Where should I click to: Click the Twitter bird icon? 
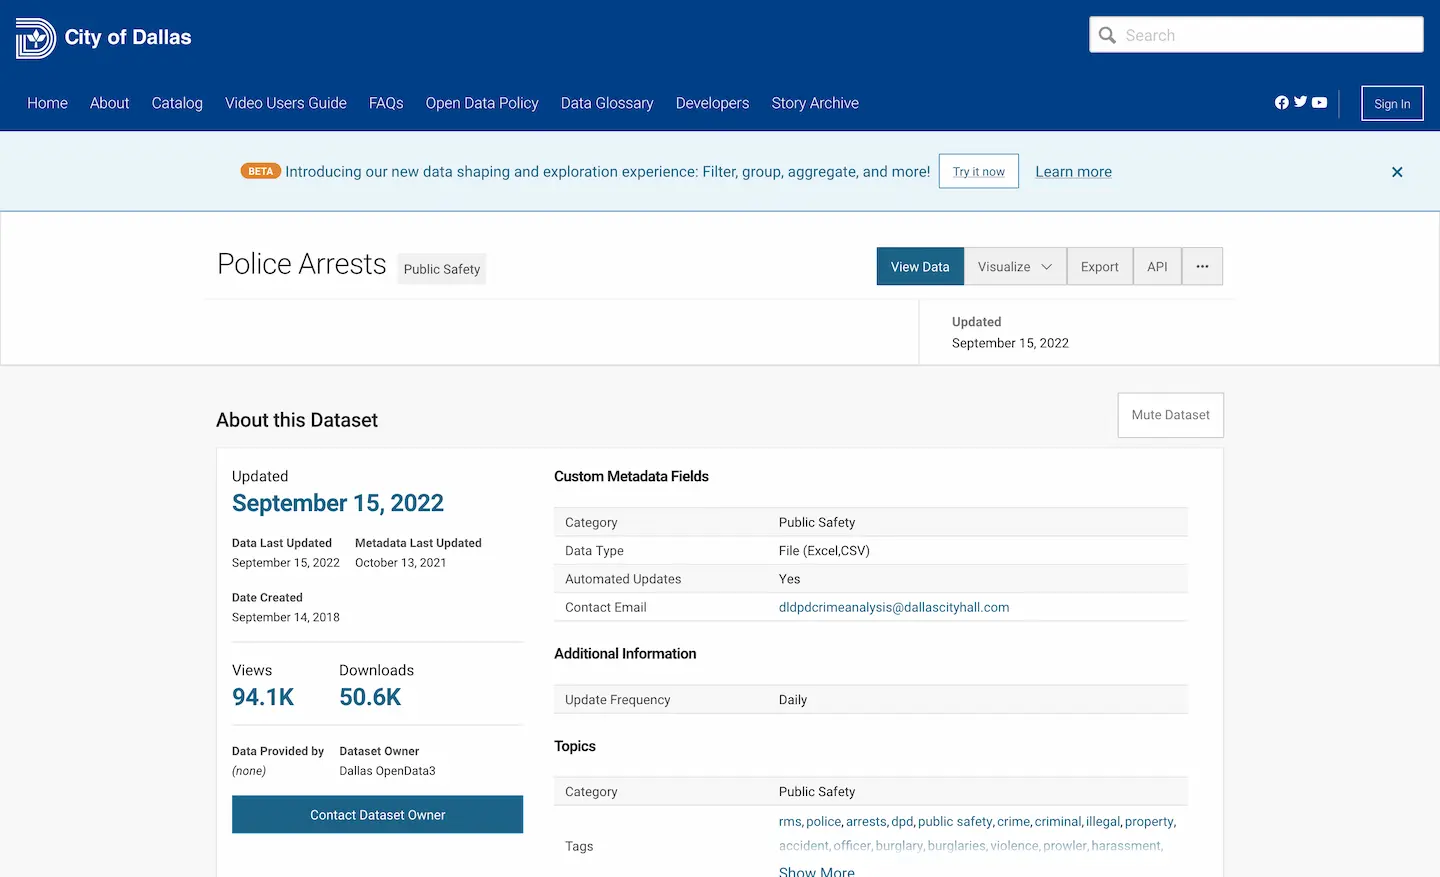click(1300, 102)
